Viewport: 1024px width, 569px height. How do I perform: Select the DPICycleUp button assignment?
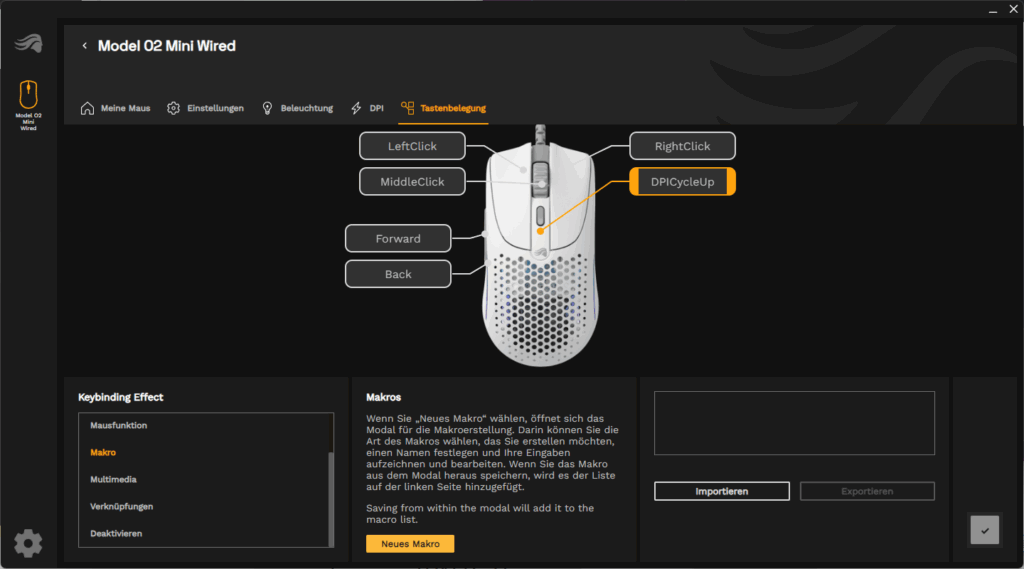click(682, 181)
